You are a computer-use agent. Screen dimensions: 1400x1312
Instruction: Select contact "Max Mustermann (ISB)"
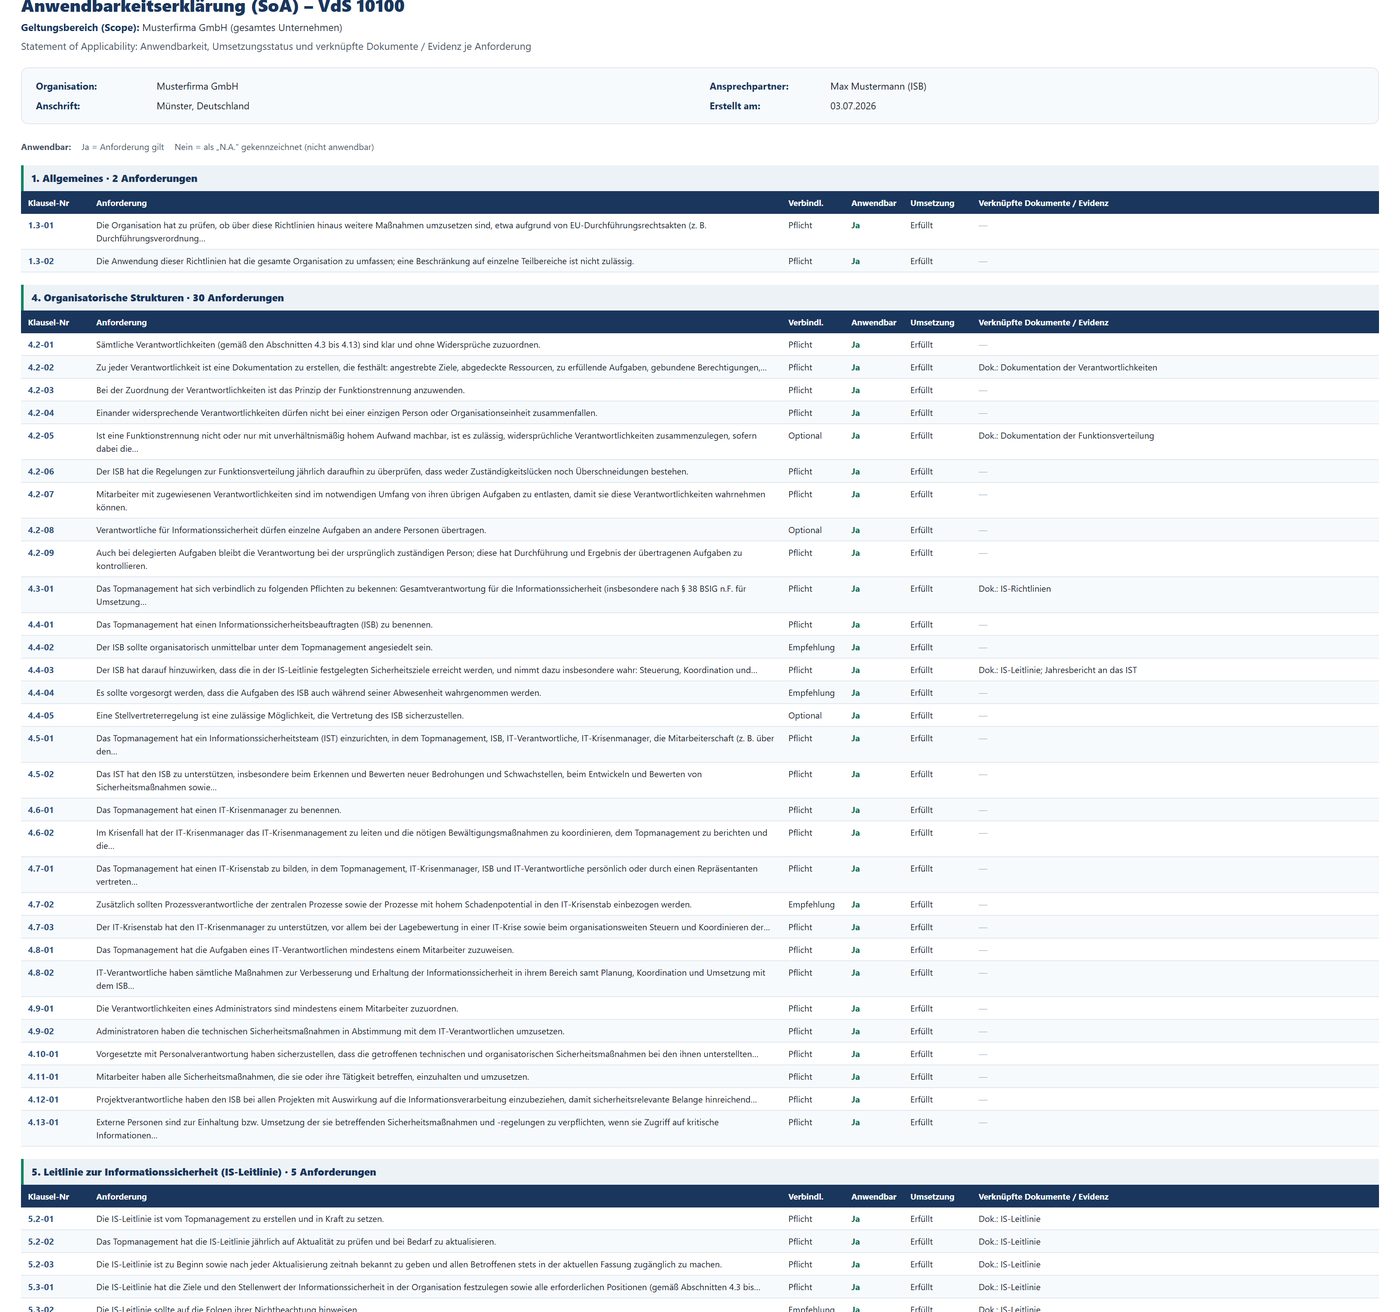878,87
